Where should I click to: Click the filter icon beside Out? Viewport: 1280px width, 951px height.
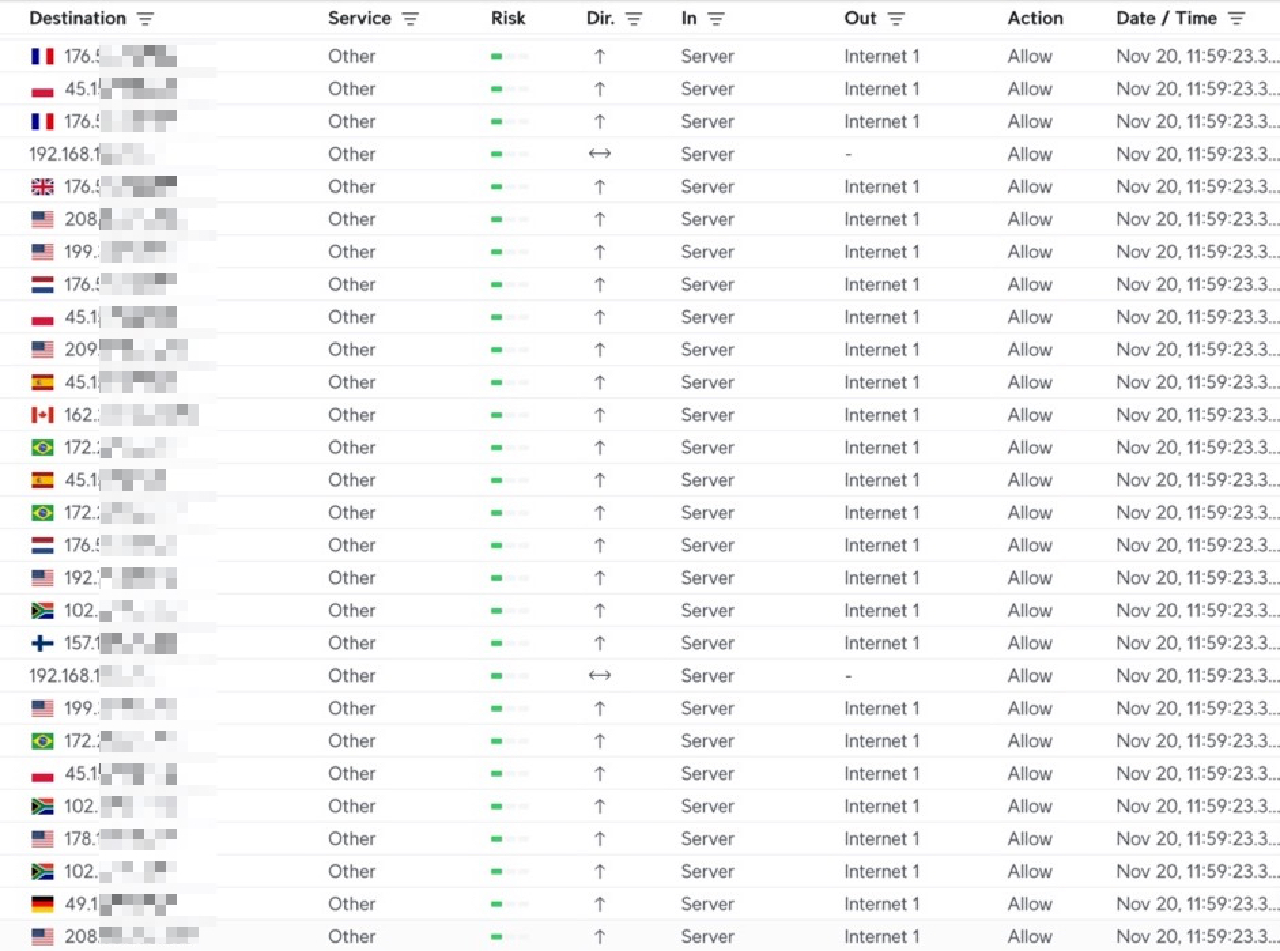[x=896, y=19]
